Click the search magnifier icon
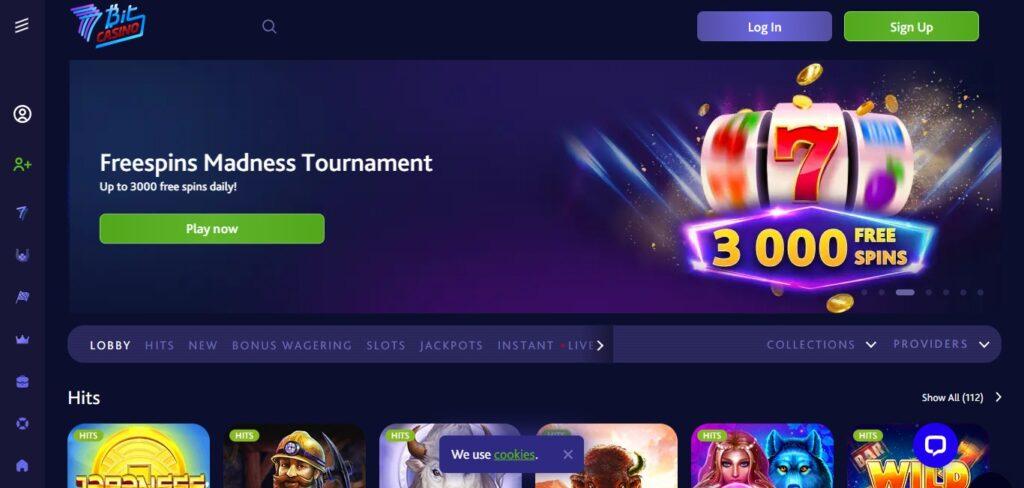1024x488 pixels. click(x=269, y=27)
